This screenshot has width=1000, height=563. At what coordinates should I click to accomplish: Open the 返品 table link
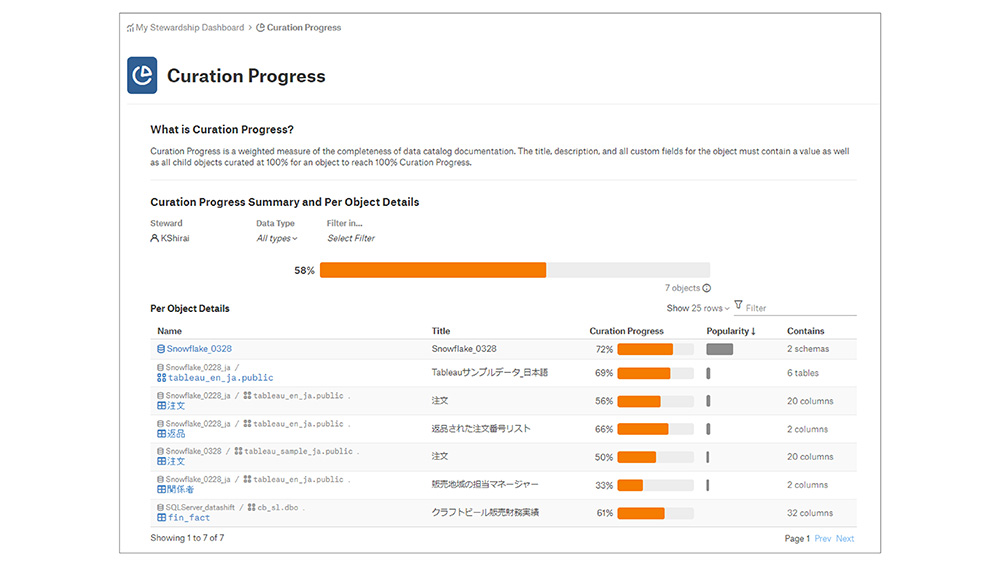176,434
